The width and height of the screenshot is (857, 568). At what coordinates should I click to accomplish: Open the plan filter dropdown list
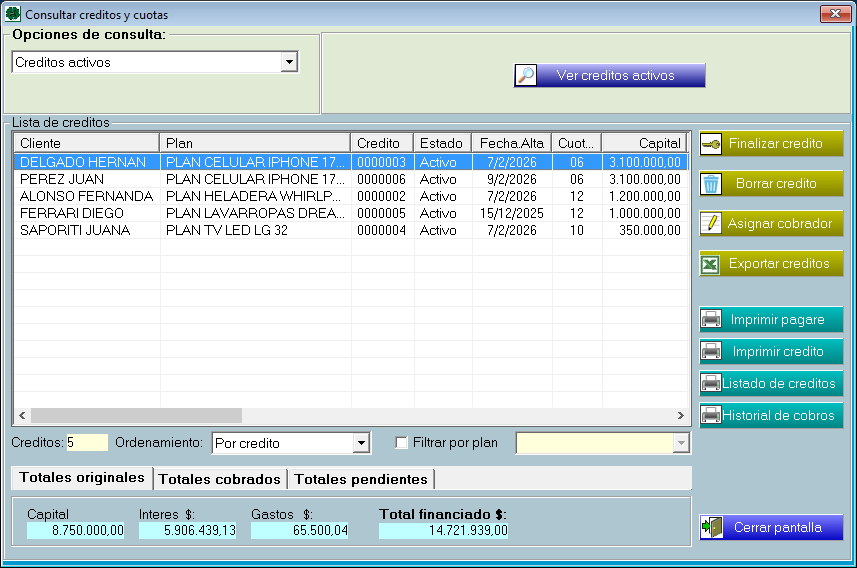coord(681,443)
